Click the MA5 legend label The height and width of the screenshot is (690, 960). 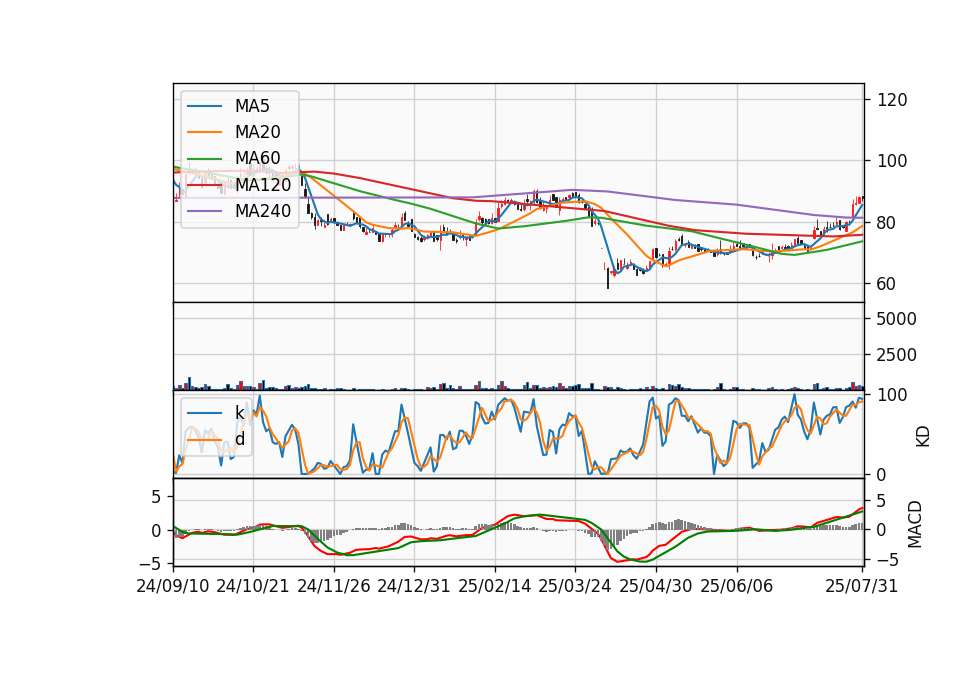(x=252, y=106)
